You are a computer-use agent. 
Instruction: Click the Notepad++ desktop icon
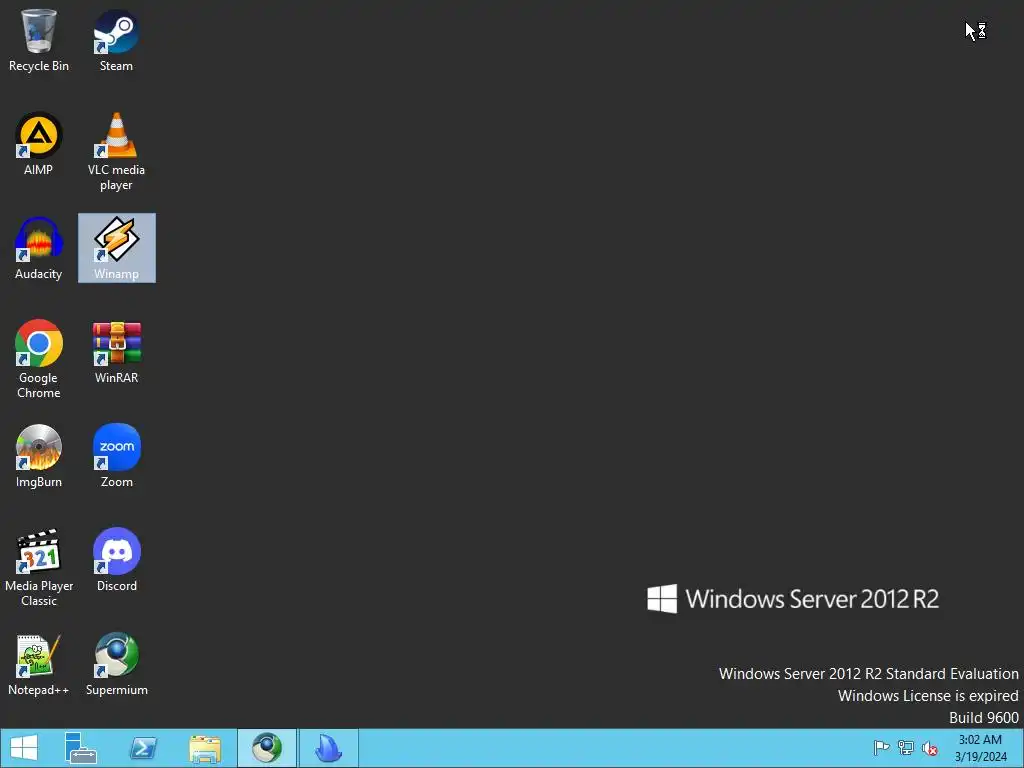point(39,664)
